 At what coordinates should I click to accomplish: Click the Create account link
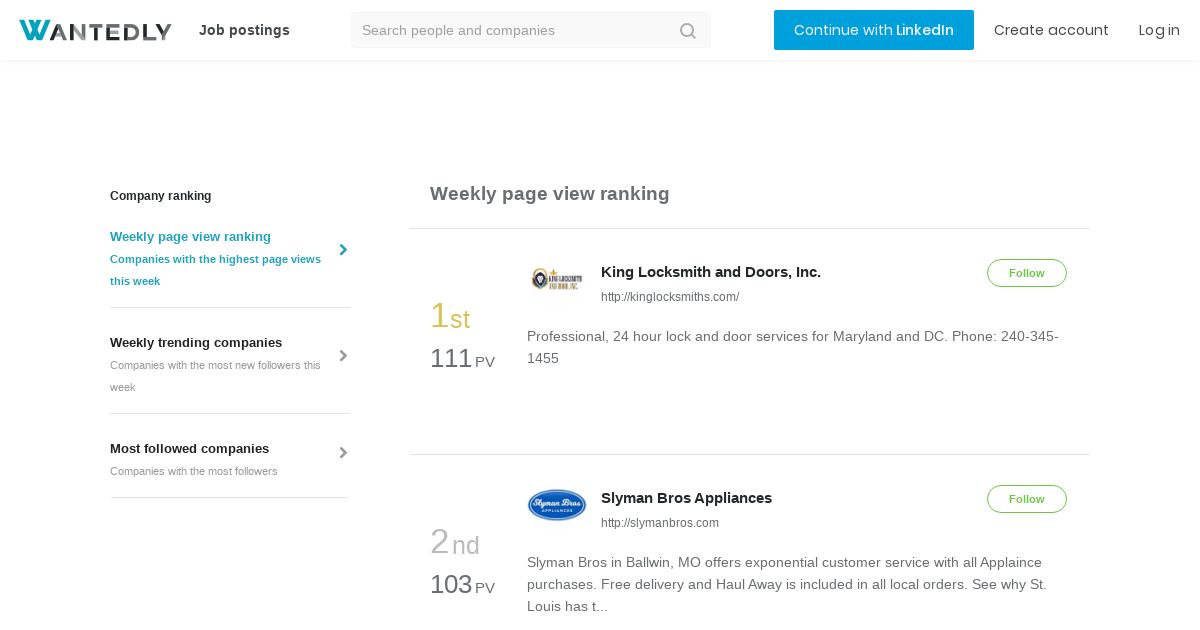[1051, 30]
